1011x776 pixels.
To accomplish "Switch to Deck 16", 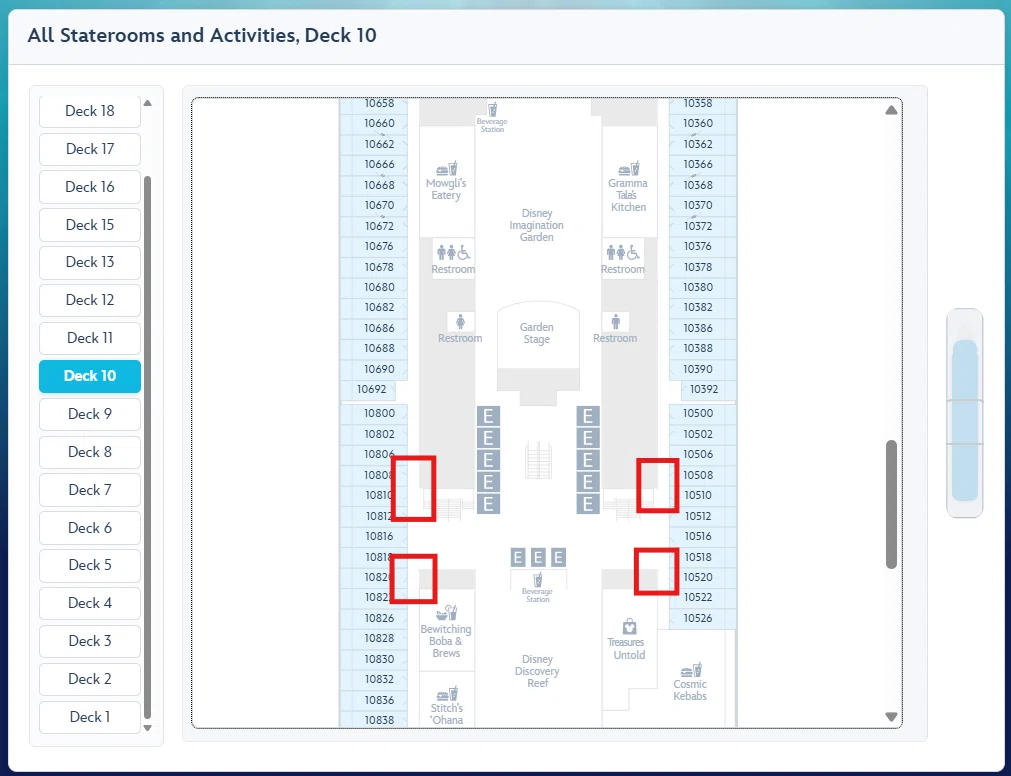I will 90,187.
